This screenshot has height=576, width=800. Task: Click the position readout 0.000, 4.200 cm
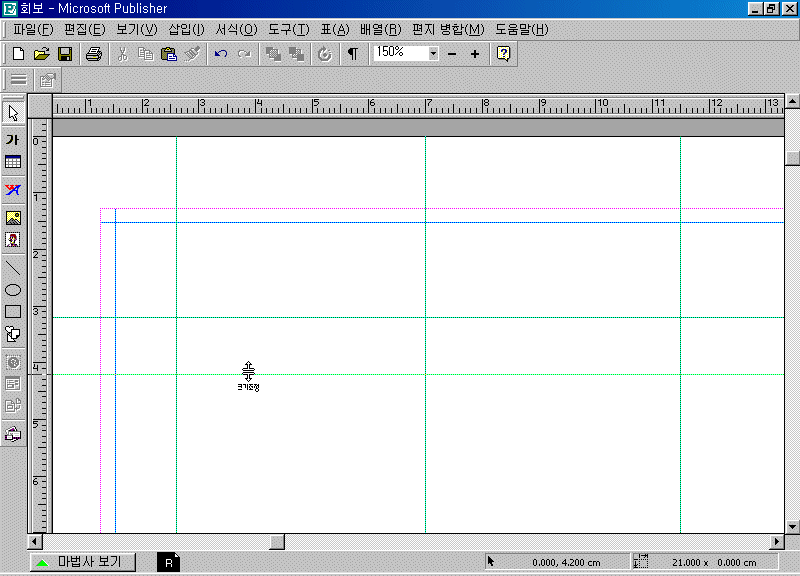click(566, 562)
